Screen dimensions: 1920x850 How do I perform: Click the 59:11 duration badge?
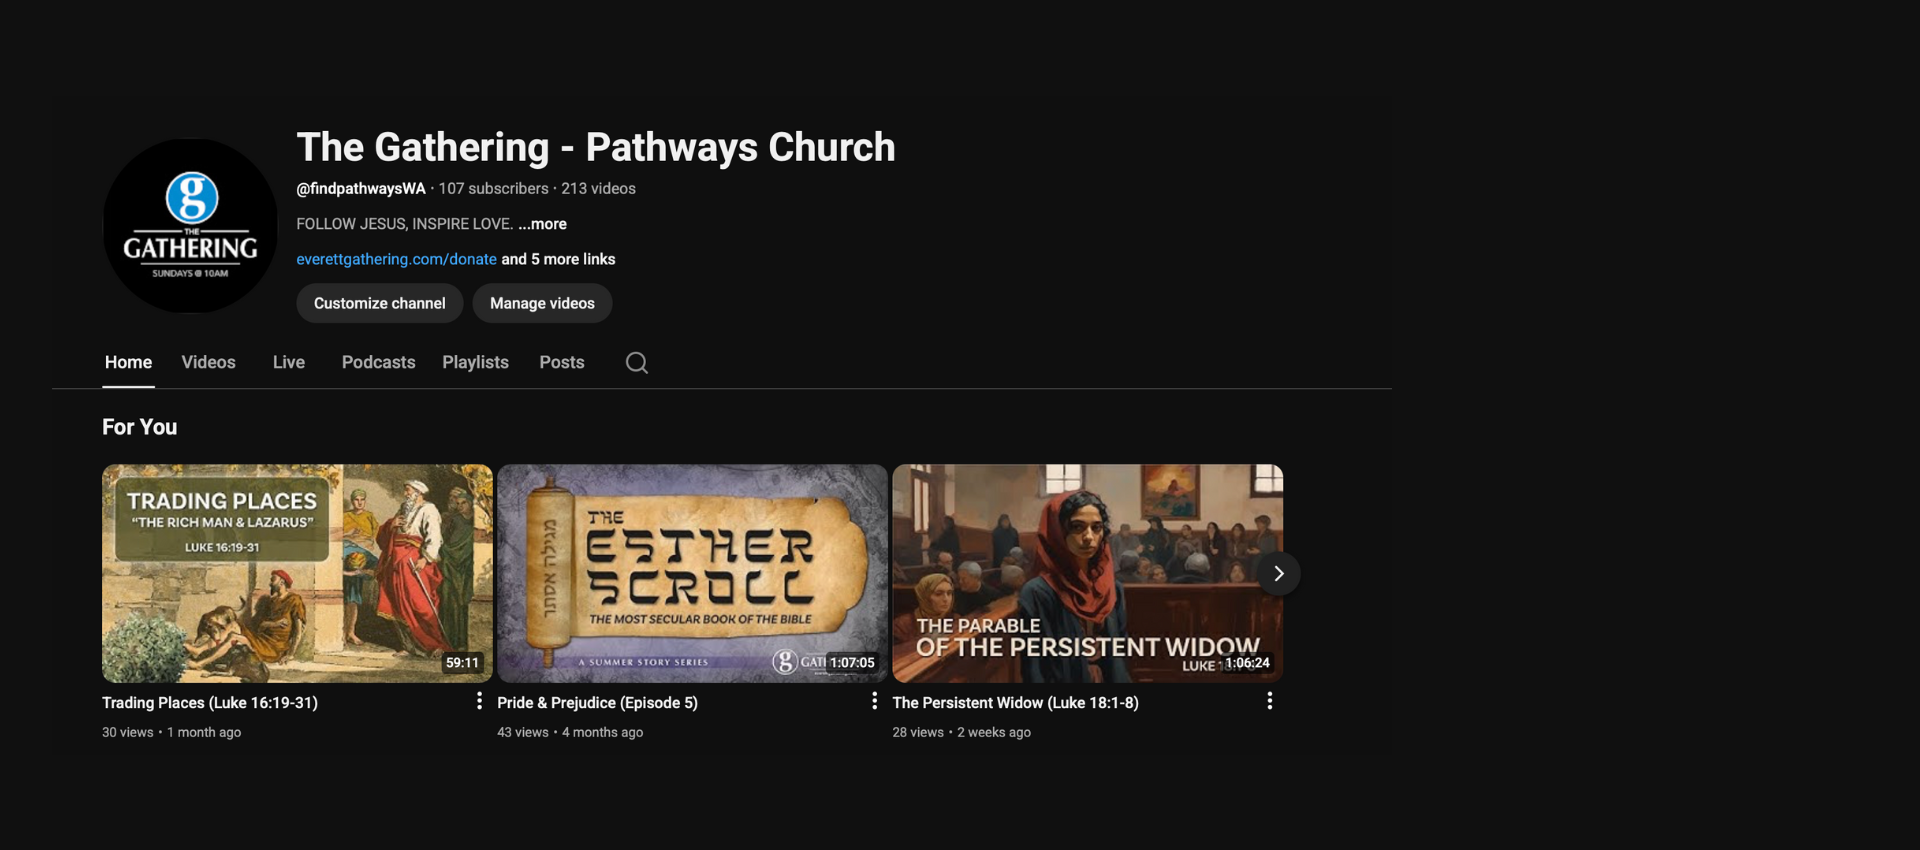(x=462, y=662)
